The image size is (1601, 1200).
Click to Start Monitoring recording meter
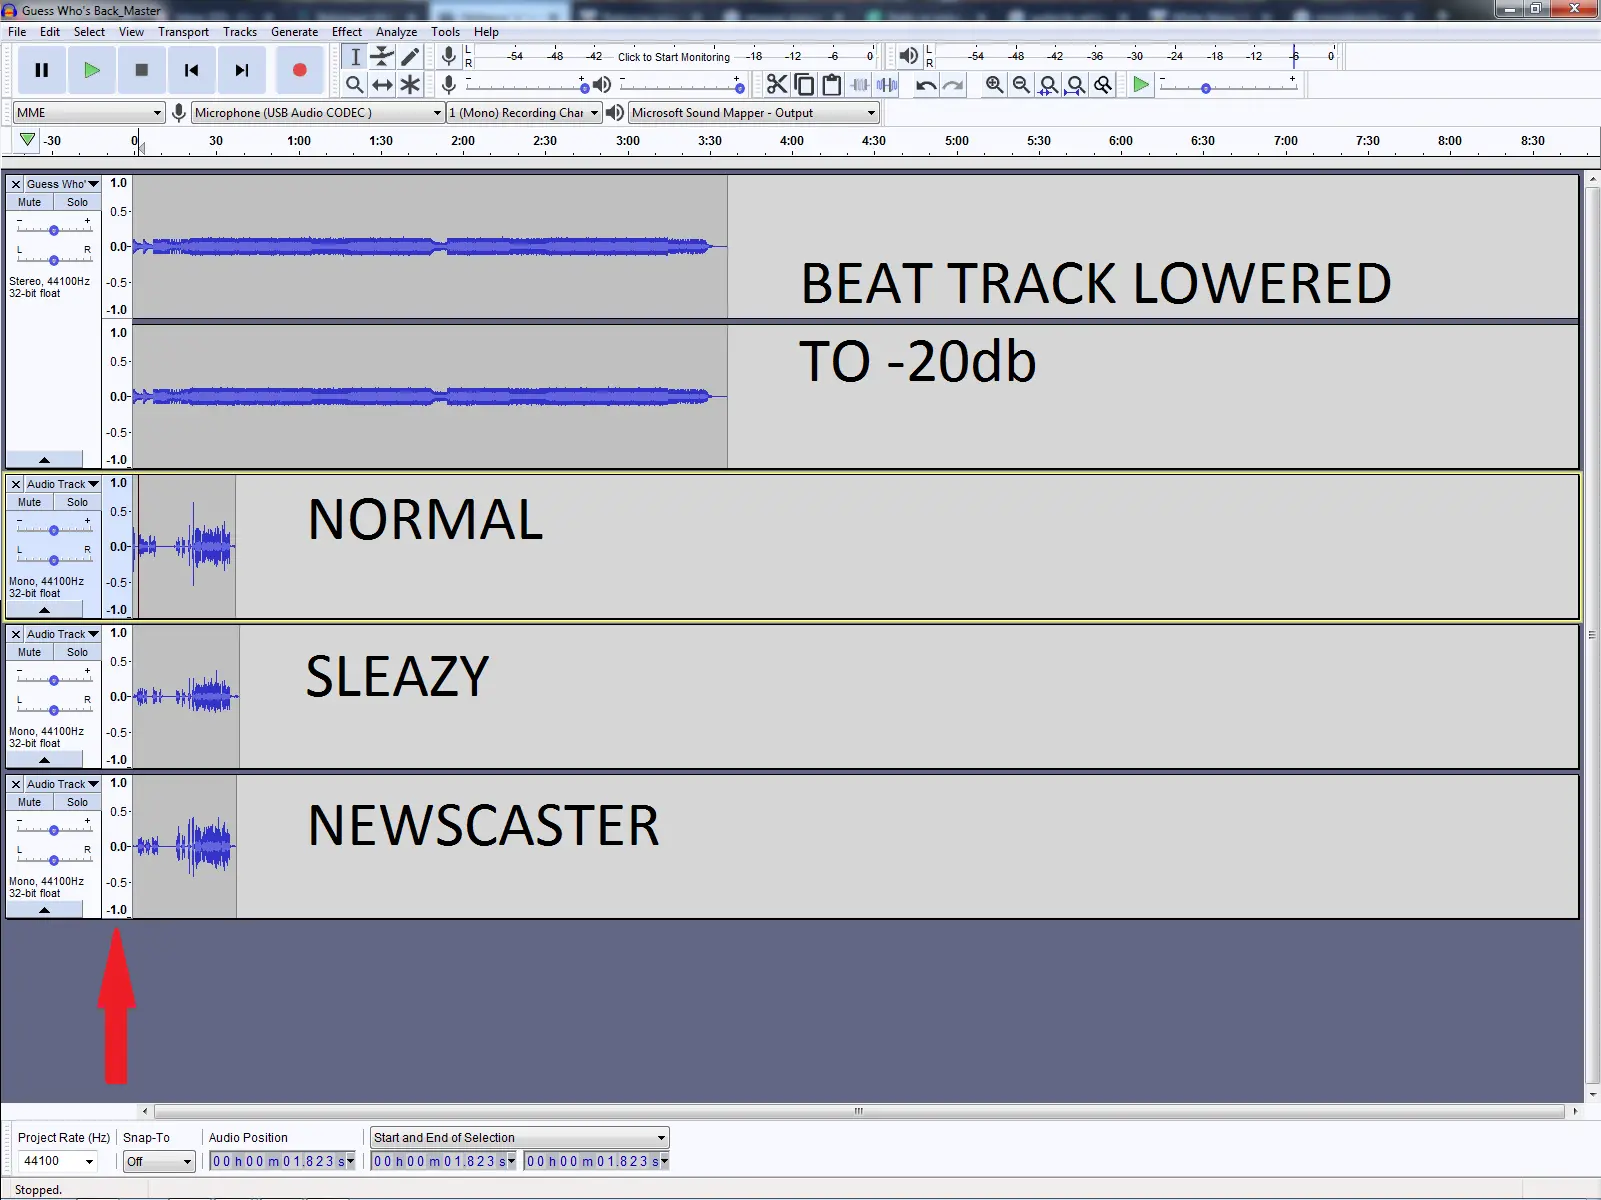673,57
